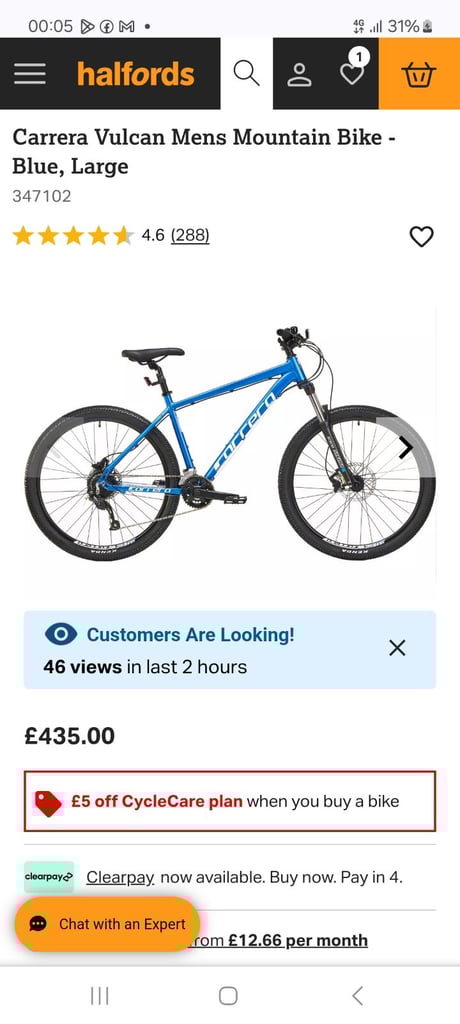Tap the clearpay logo badge

click(49, 876)
